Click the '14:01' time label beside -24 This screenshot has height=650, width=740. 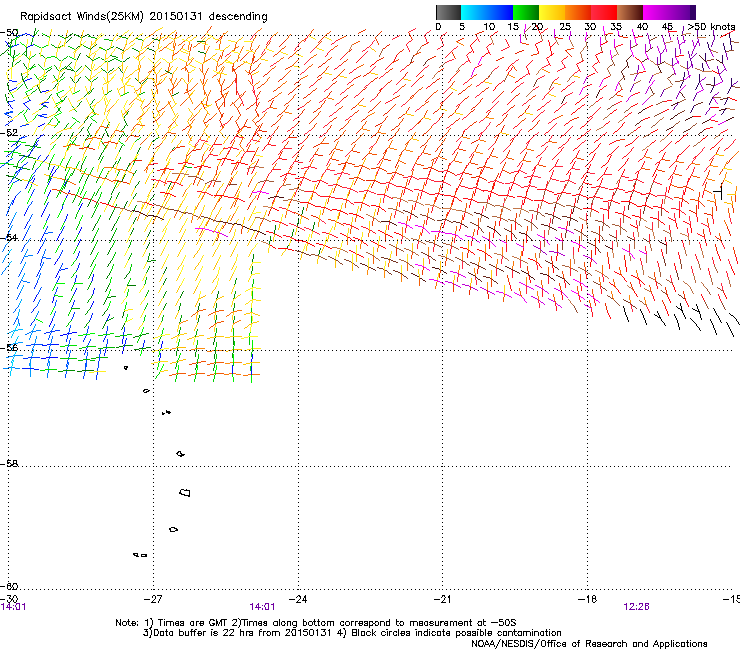click(x=262, y=607)
